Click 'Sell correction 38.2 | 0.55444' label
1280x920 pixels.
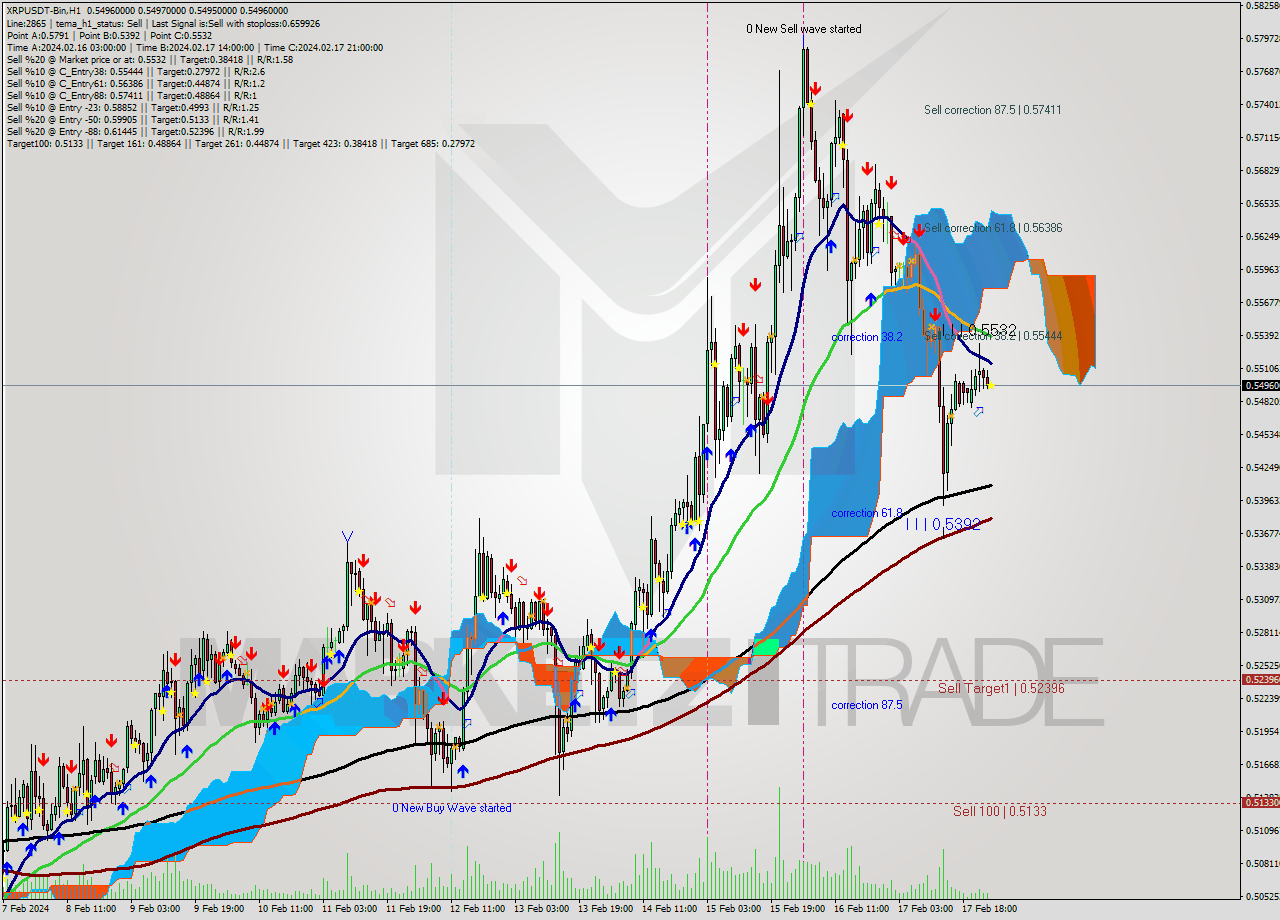[993, 336]
